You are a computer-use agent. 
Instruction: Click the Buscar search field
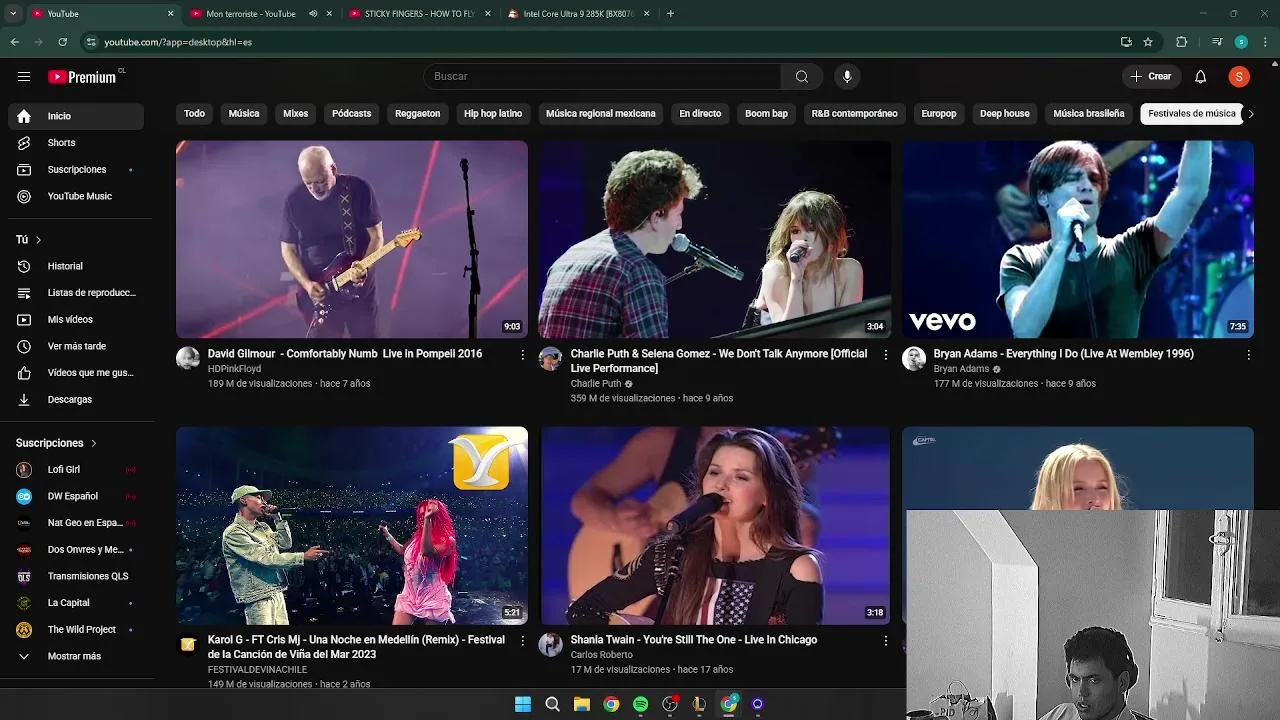602,77
